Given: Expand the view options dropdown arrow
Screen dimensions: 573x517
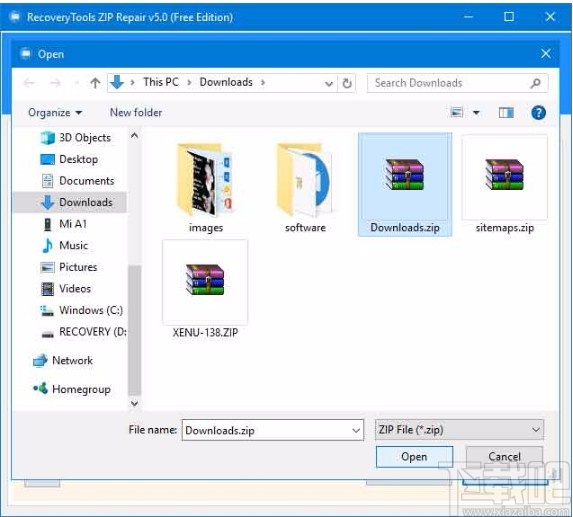Looking at the screenshot, I should click(x=476, y=113).
